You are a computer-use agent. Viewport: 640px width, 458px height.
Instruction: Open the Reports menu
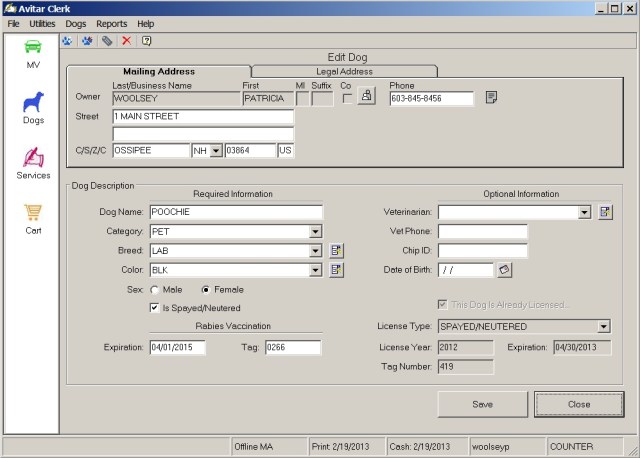(x=111, y=23)
